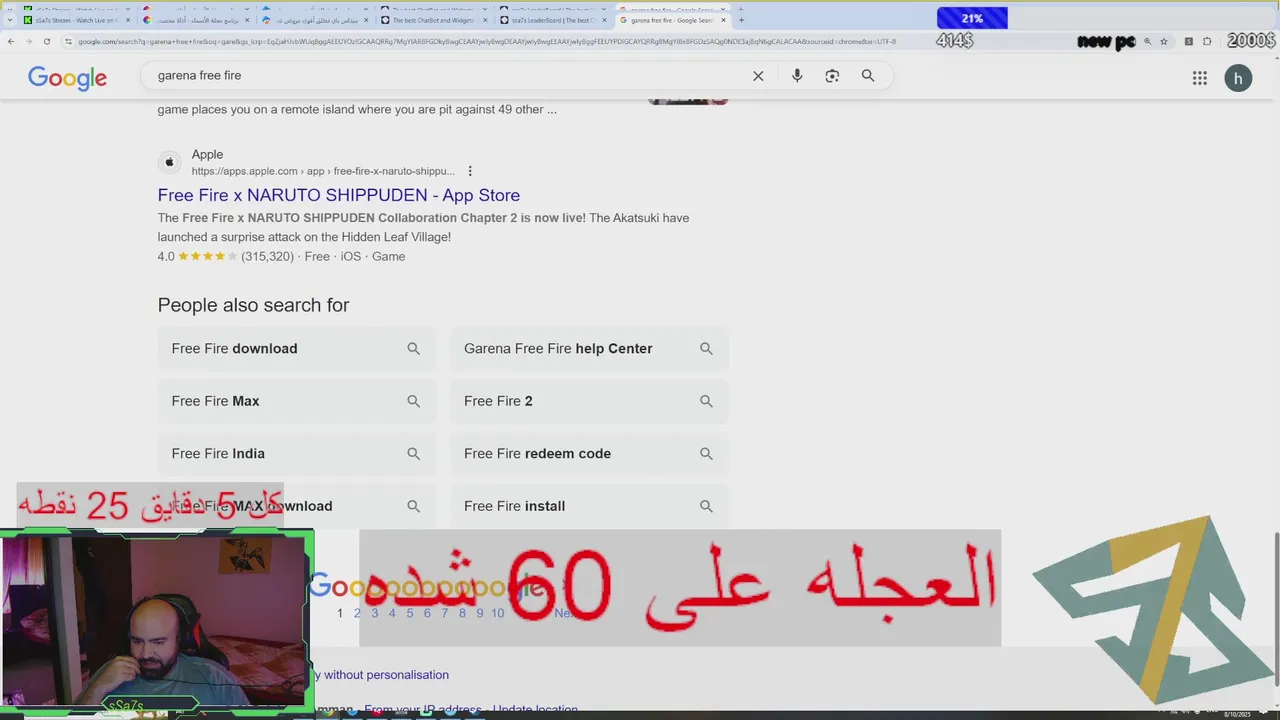View site information icon in the address bar

[68, 41]
